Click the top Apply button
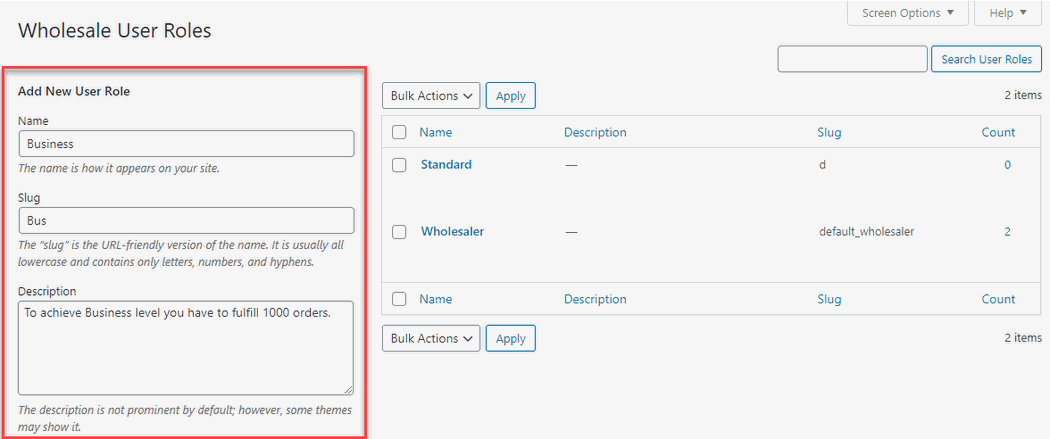Image resolution: width=1050 pixels, height=439 pixels. click(510, 96)
